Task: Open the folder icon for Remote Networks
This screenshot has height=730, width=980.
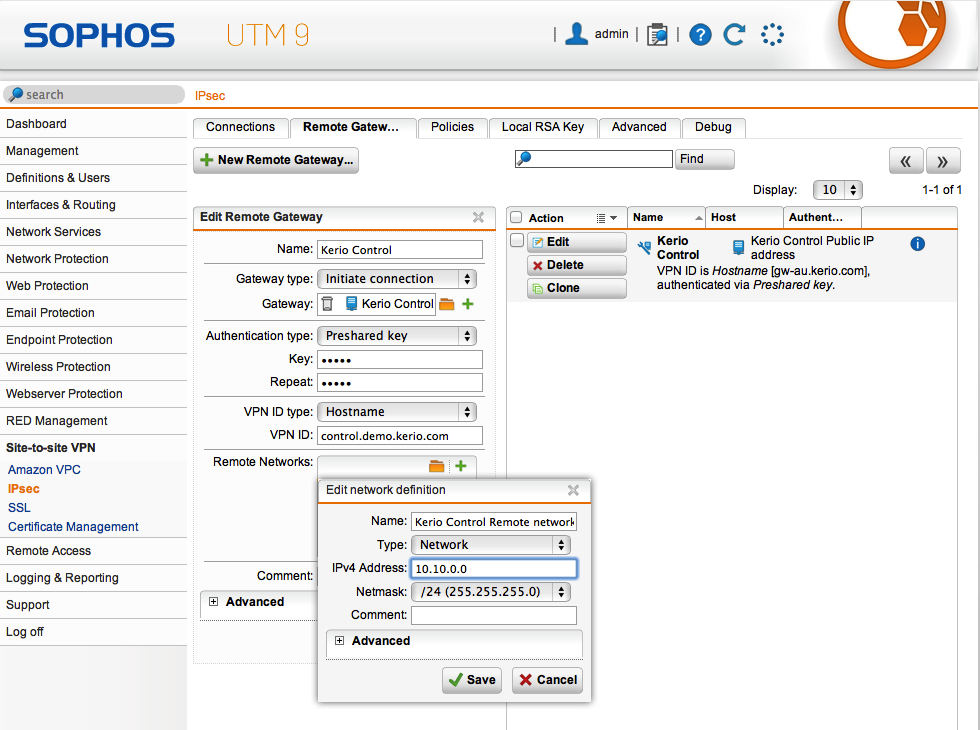Action: point(436,466)
